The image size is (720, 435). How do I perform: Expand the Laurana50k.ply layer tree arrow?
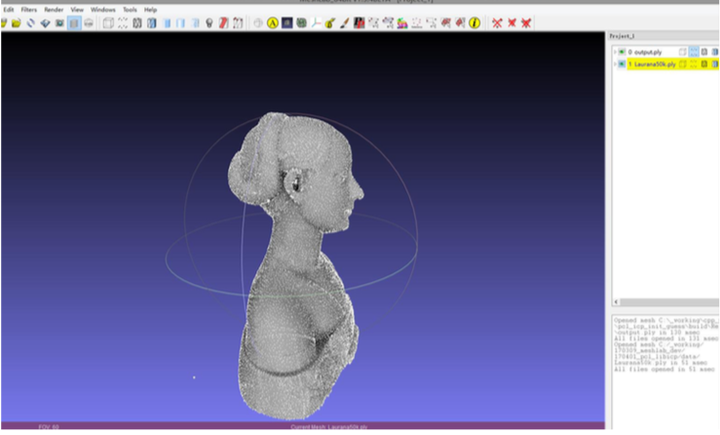tap(615, 64)
